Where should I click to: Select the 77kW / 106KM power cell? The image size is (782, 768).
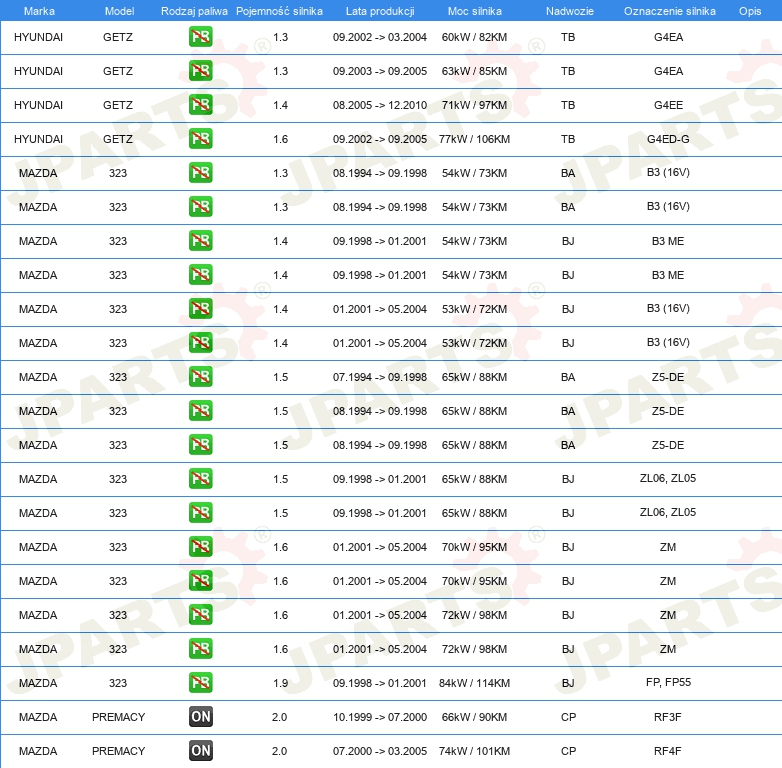[x=474, y=139]
